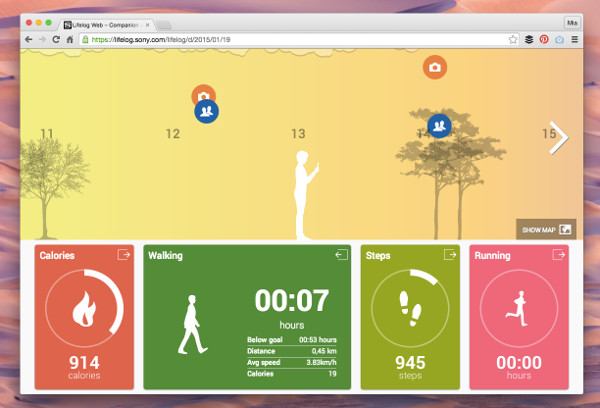Click the running person icon
The image size is (600, 408).
click(517, 308)
